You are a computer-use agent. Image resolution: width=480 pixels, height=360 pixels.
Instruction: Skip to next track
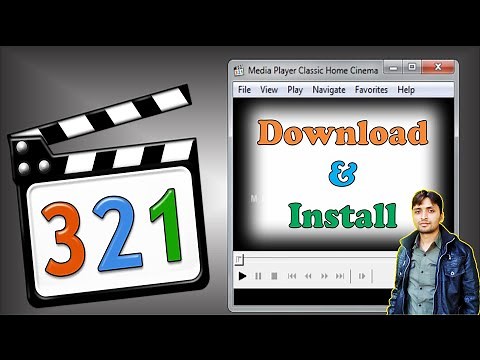click(x=340, y=276)
